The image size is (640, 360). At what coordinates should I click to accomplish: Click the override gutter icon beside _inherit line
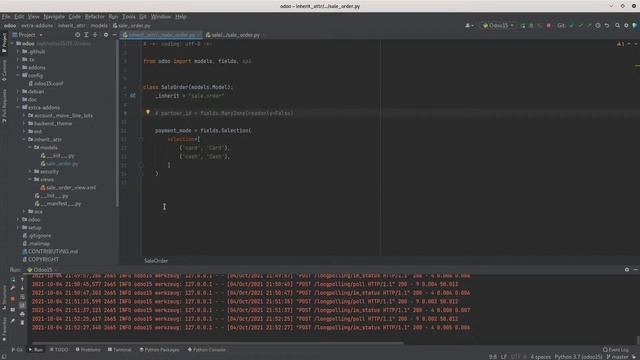tap(133, 96)
